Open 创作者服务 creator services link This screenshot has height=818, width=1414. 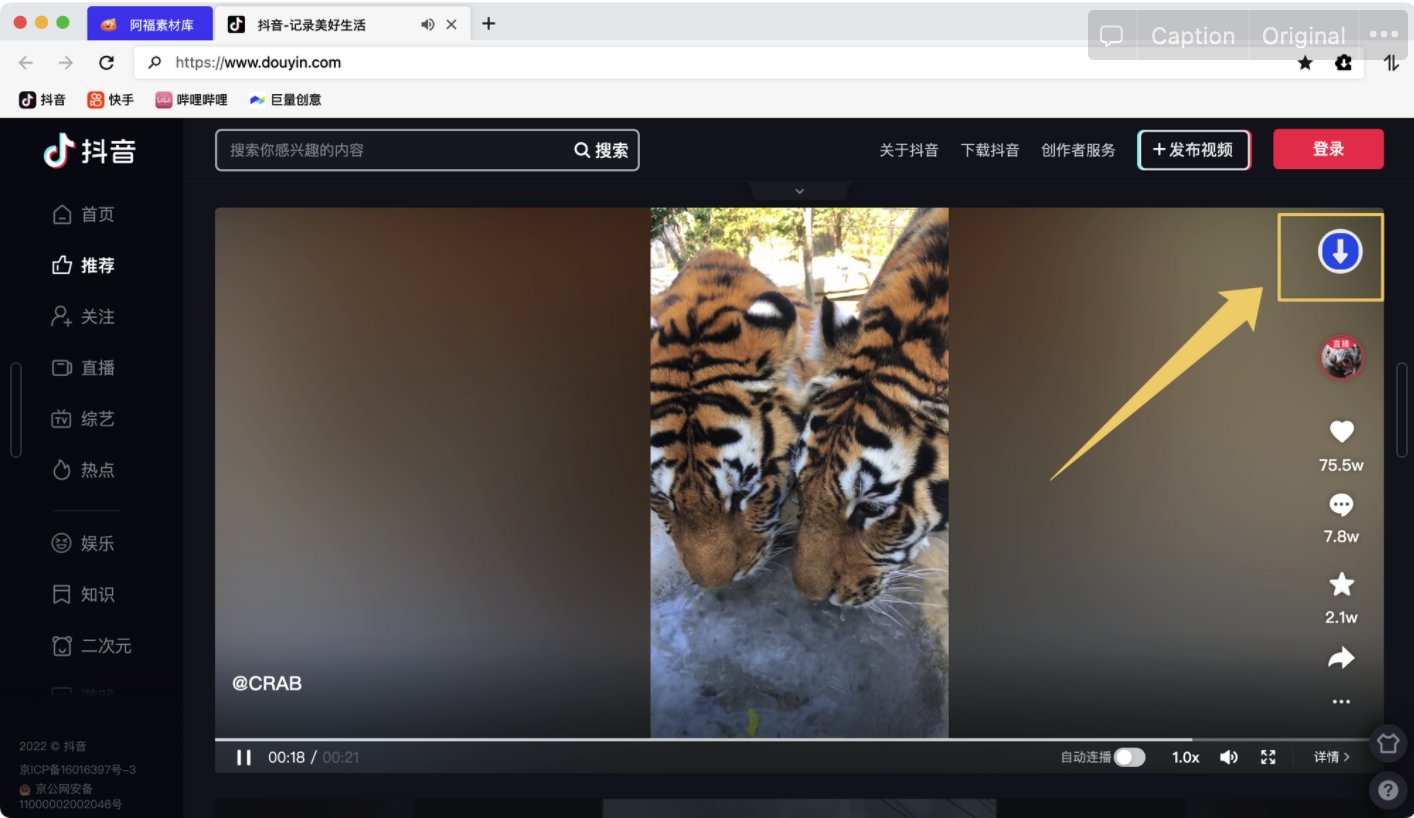point(1078,148)
